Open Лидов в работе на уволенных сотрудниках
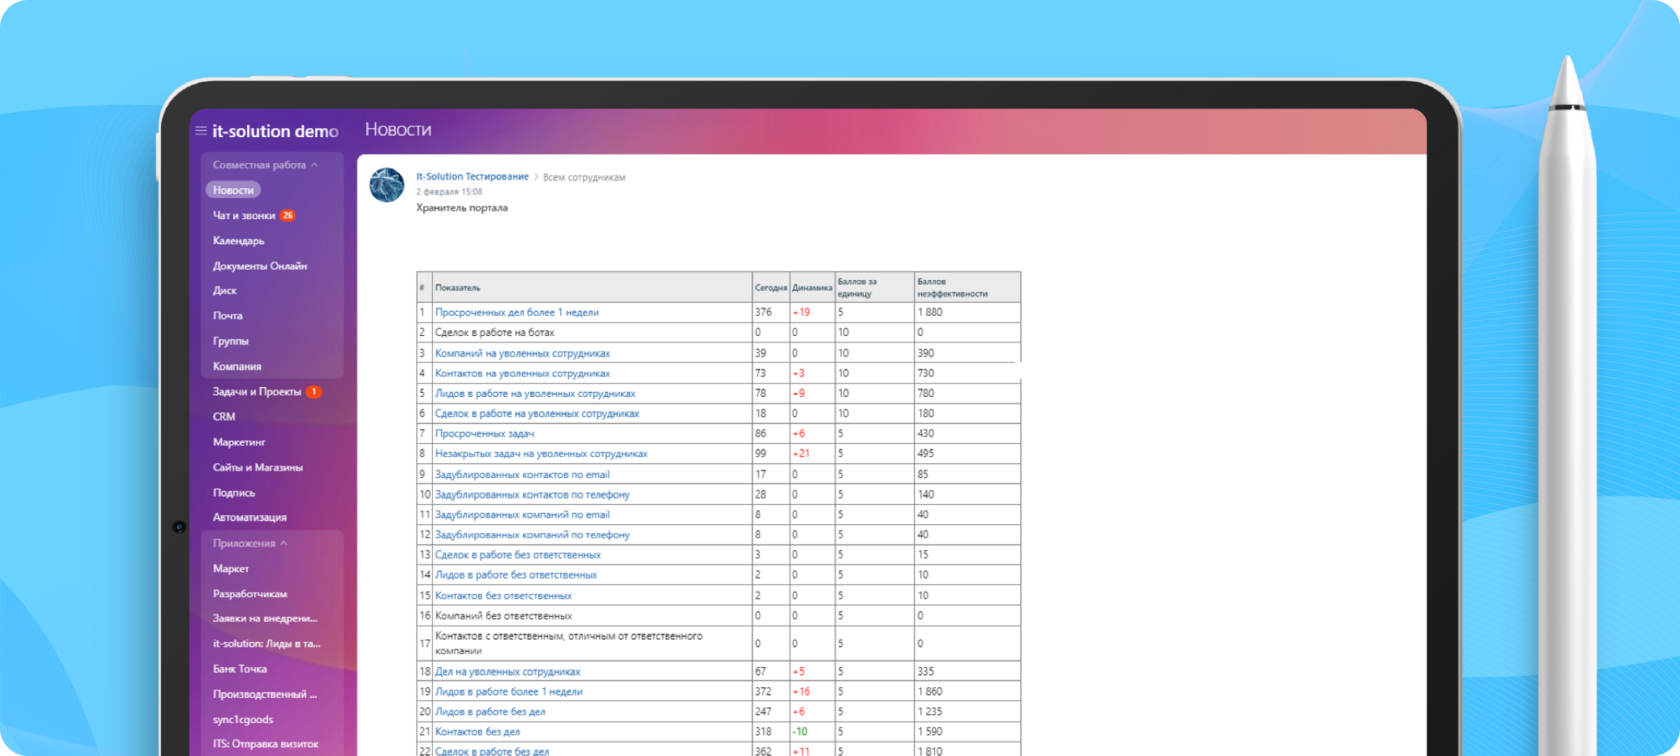The image size is (1680, 756). point(535,394)
